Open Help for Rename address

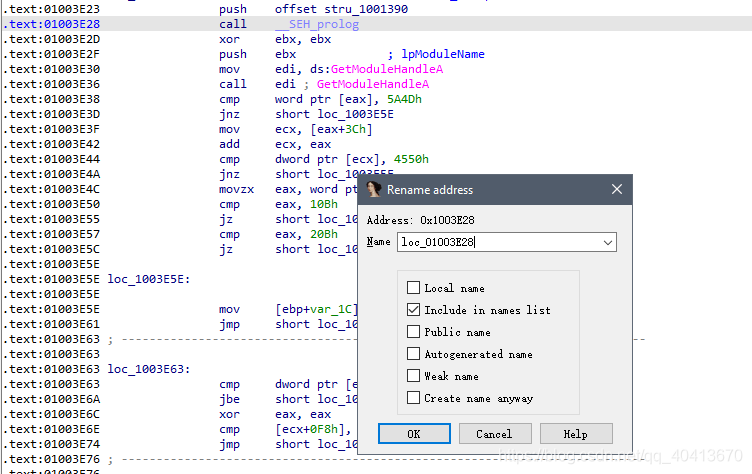pyautogui.click(x=576, y=434)
